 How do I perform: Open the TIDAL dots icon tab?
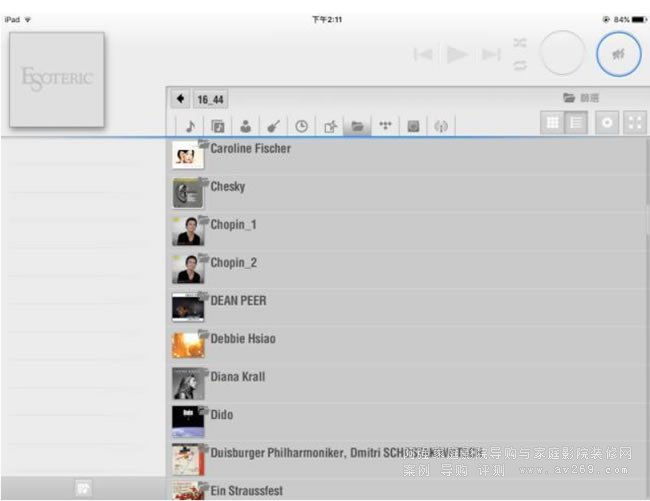384,126
